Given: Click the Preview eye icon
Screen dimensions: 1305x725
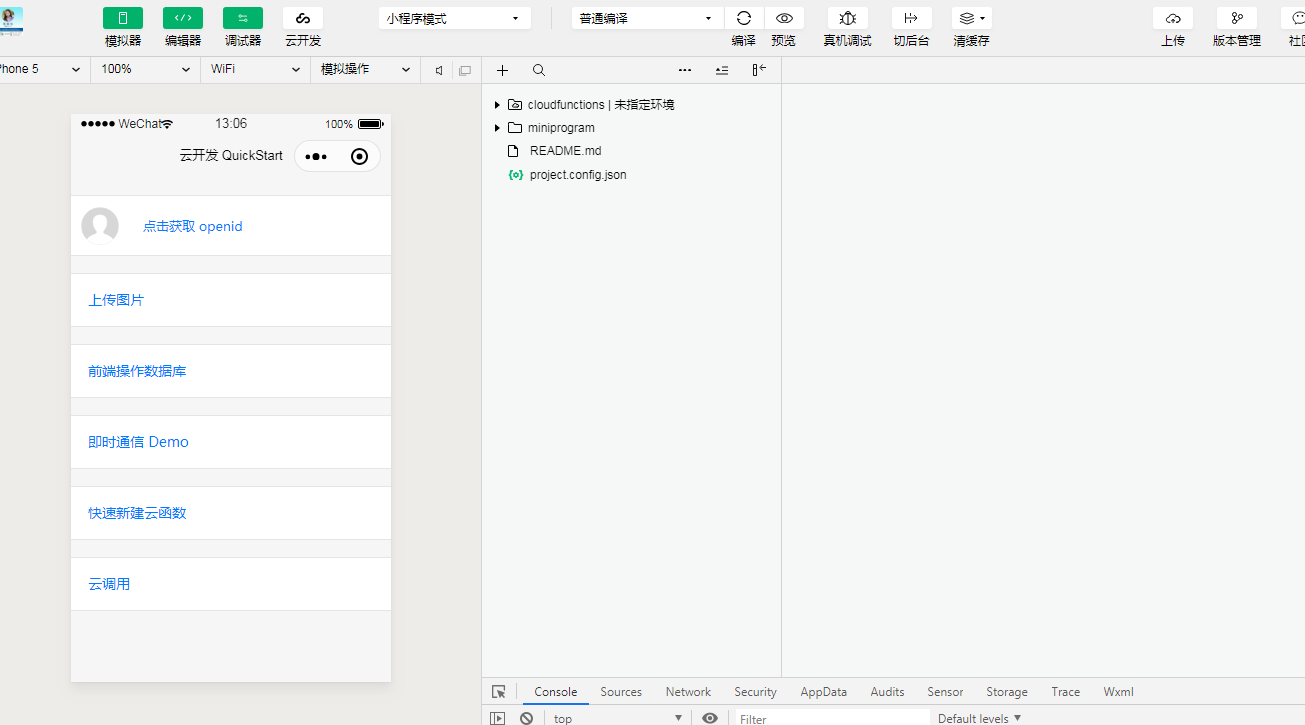Looking at the screenshot, I should point(784,19).
